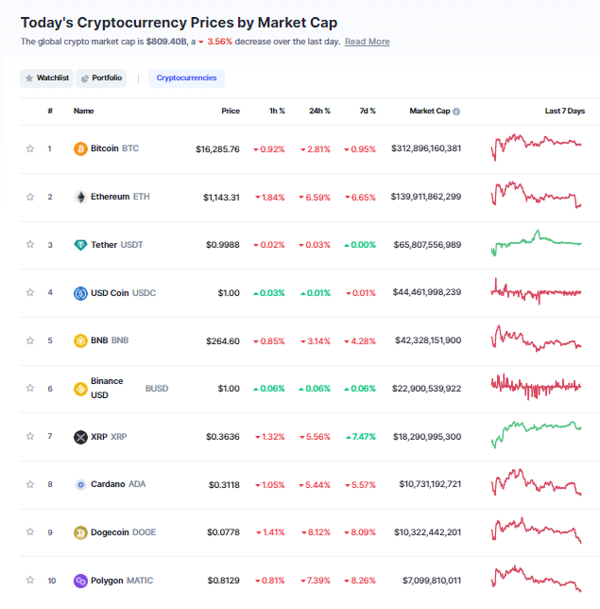Image resolution: width=600 pixels, height=609 pixels.
Task: Click Cardano market cap $10,731,192,721
Action: 430,484
